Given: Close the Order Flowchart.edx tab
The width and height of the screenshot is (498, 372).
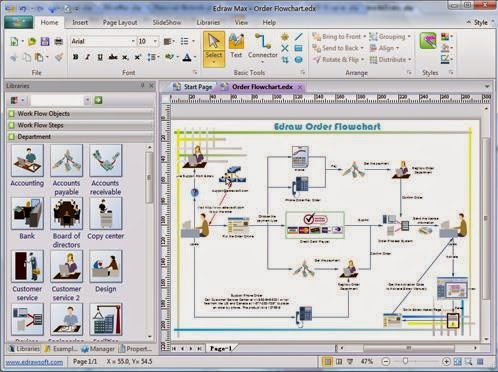Looking at the screenshot, I should [300, 87].
